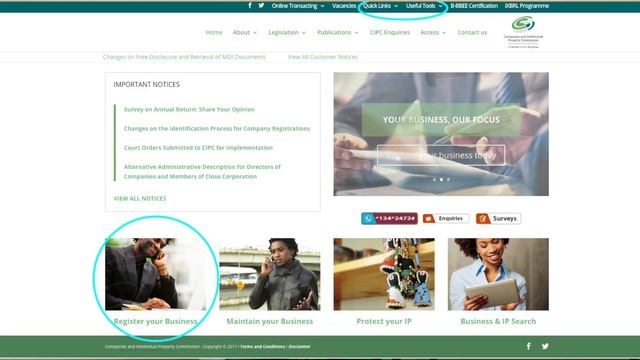640x360 pixels.
Task: Select the third slider dot on banner
Action: (448, 180)
